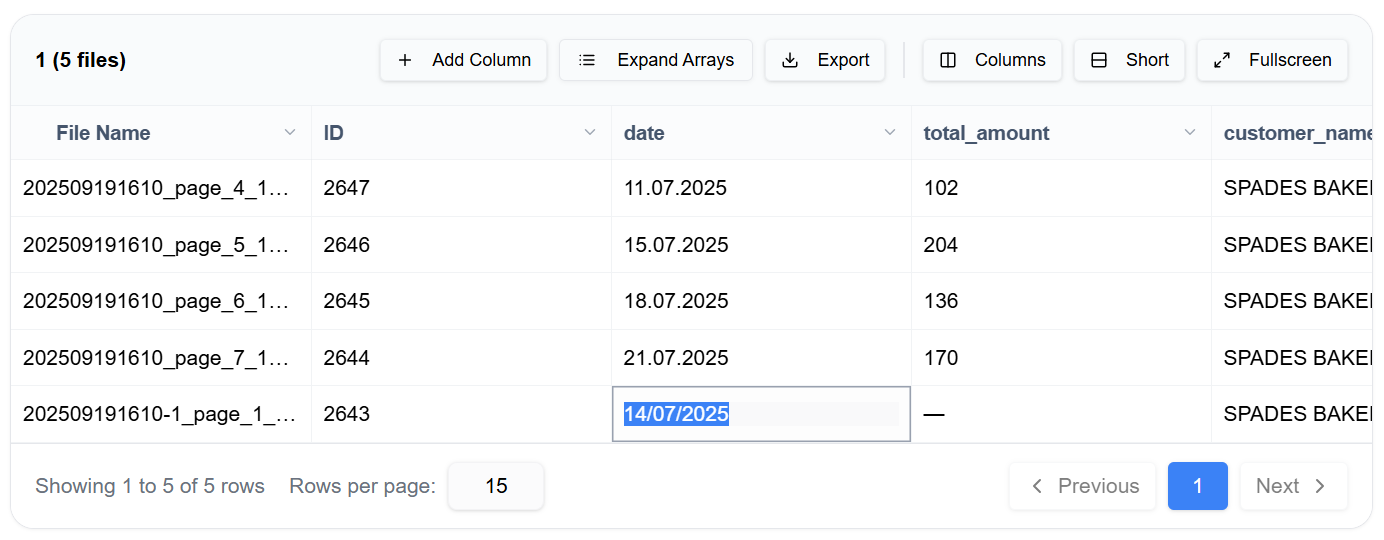Click the Short row-height icon

1099,60
